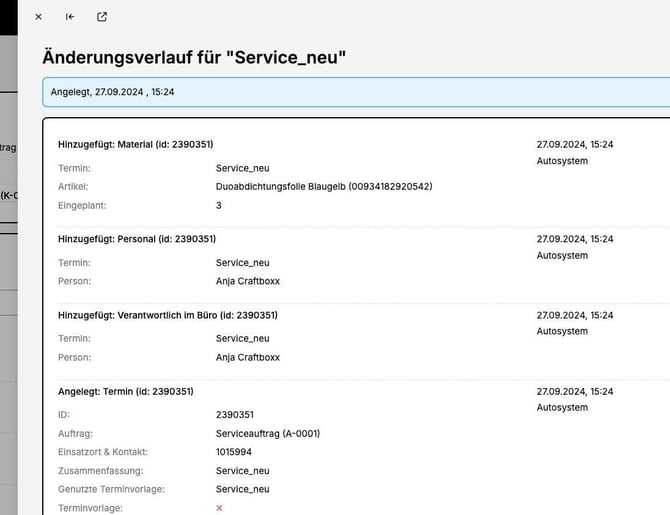Close the Änderungsverlauf panel with the X icon
Viewport: 670px width, 515px height.
coord(38,17)
